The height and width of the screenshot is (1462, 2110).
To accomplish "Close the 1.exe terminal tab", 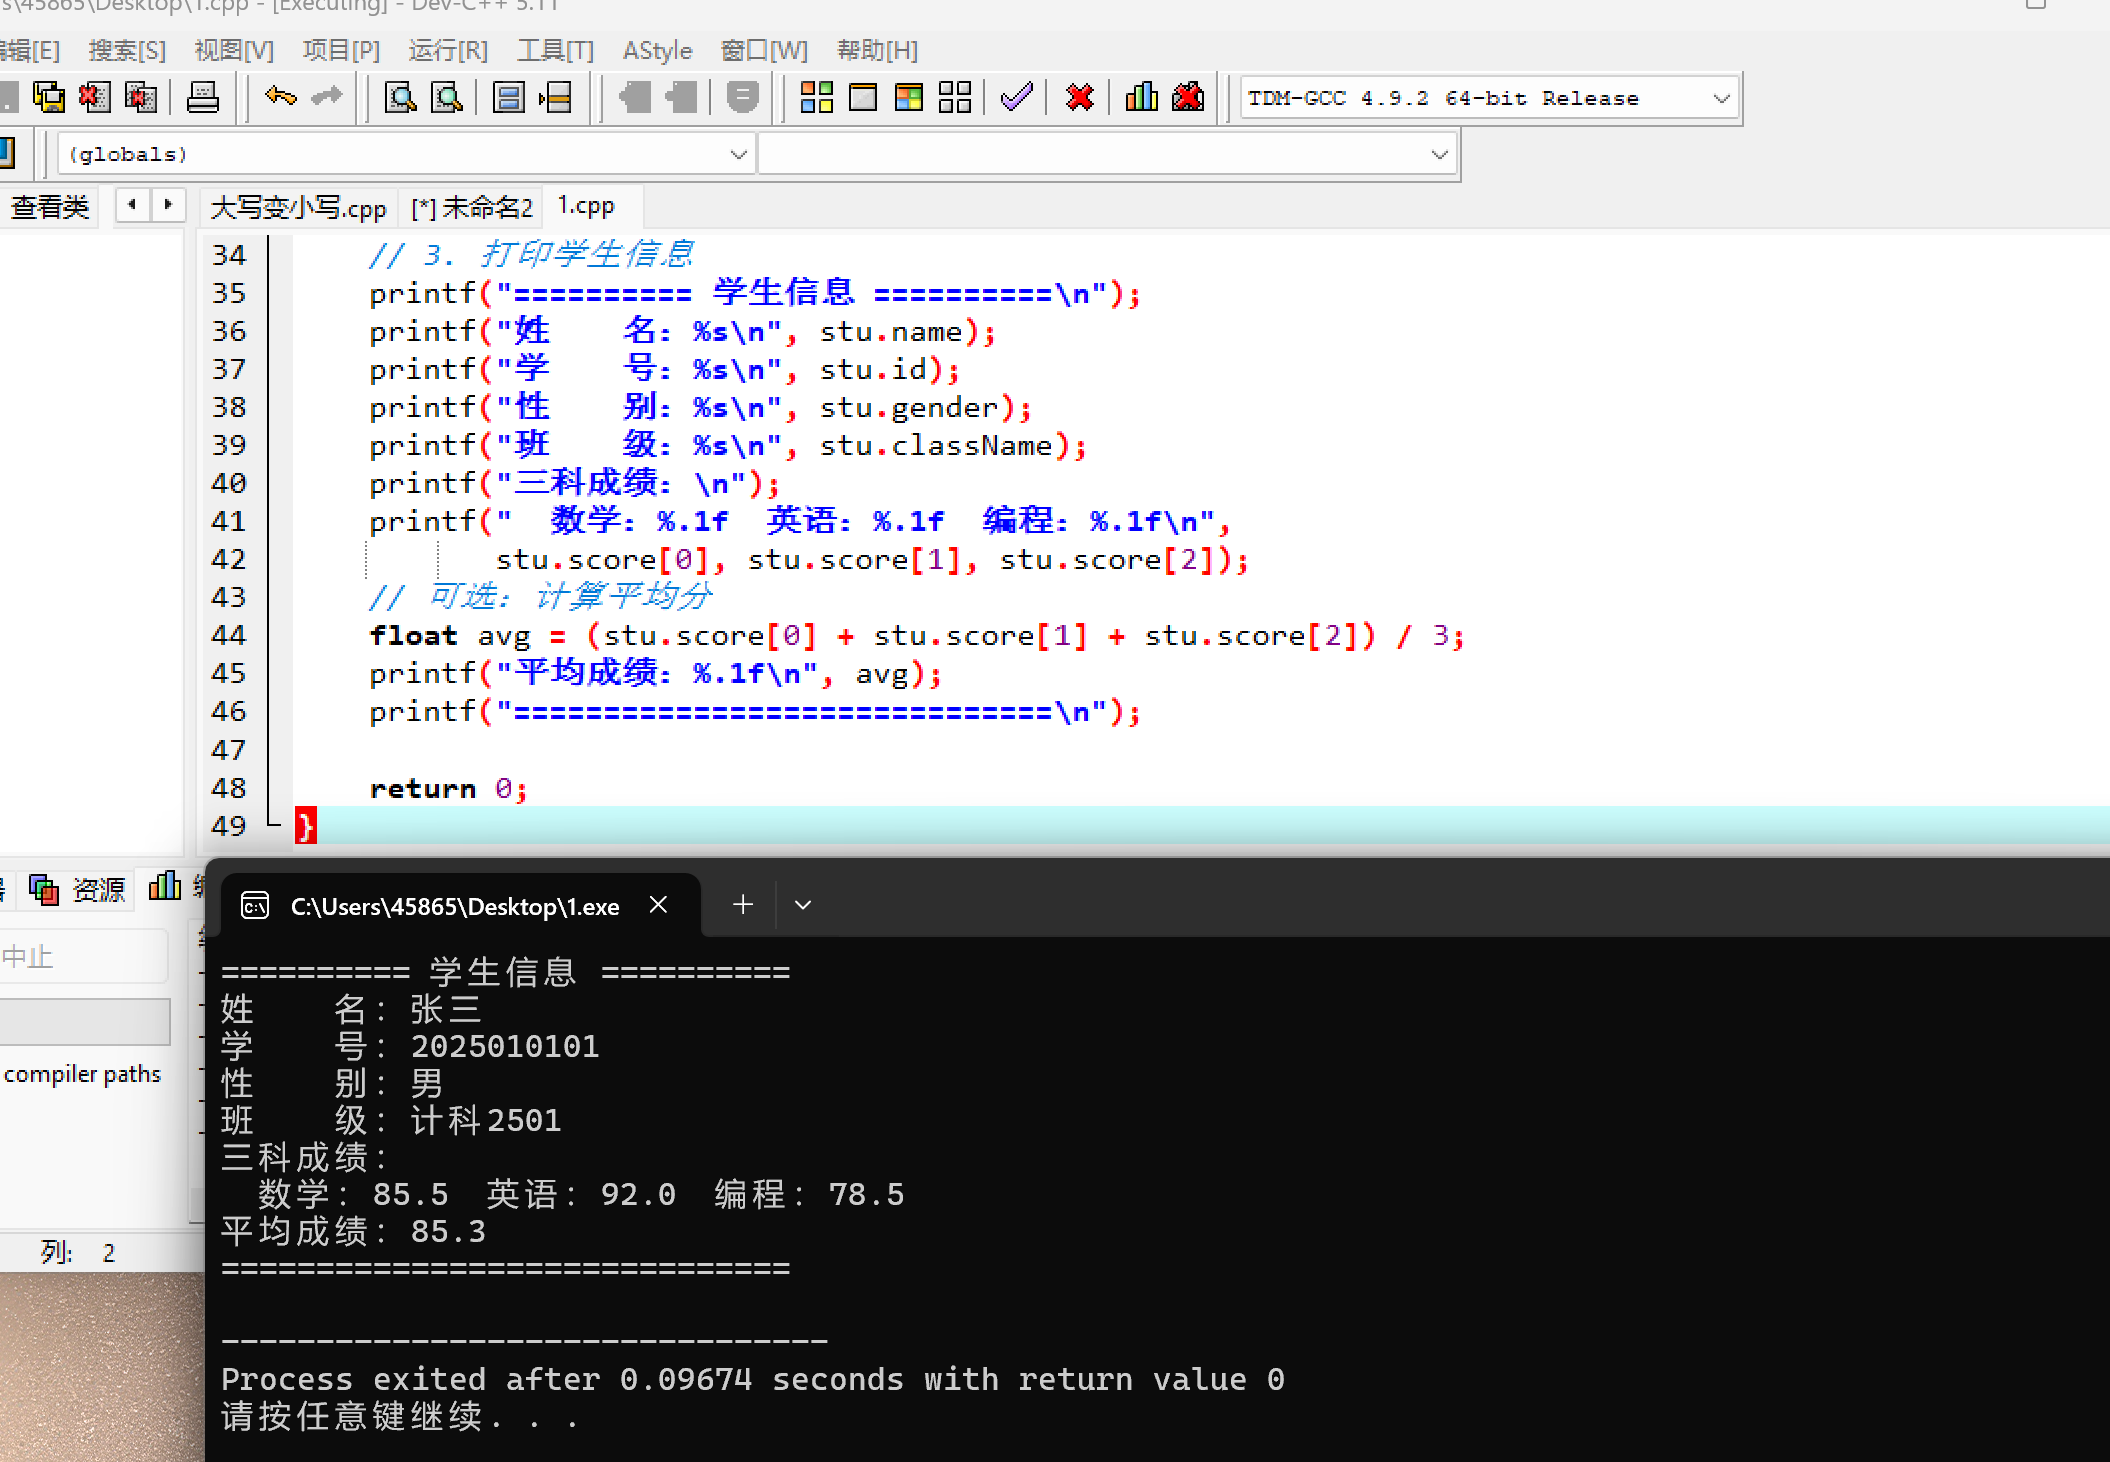I will point(658,905).
